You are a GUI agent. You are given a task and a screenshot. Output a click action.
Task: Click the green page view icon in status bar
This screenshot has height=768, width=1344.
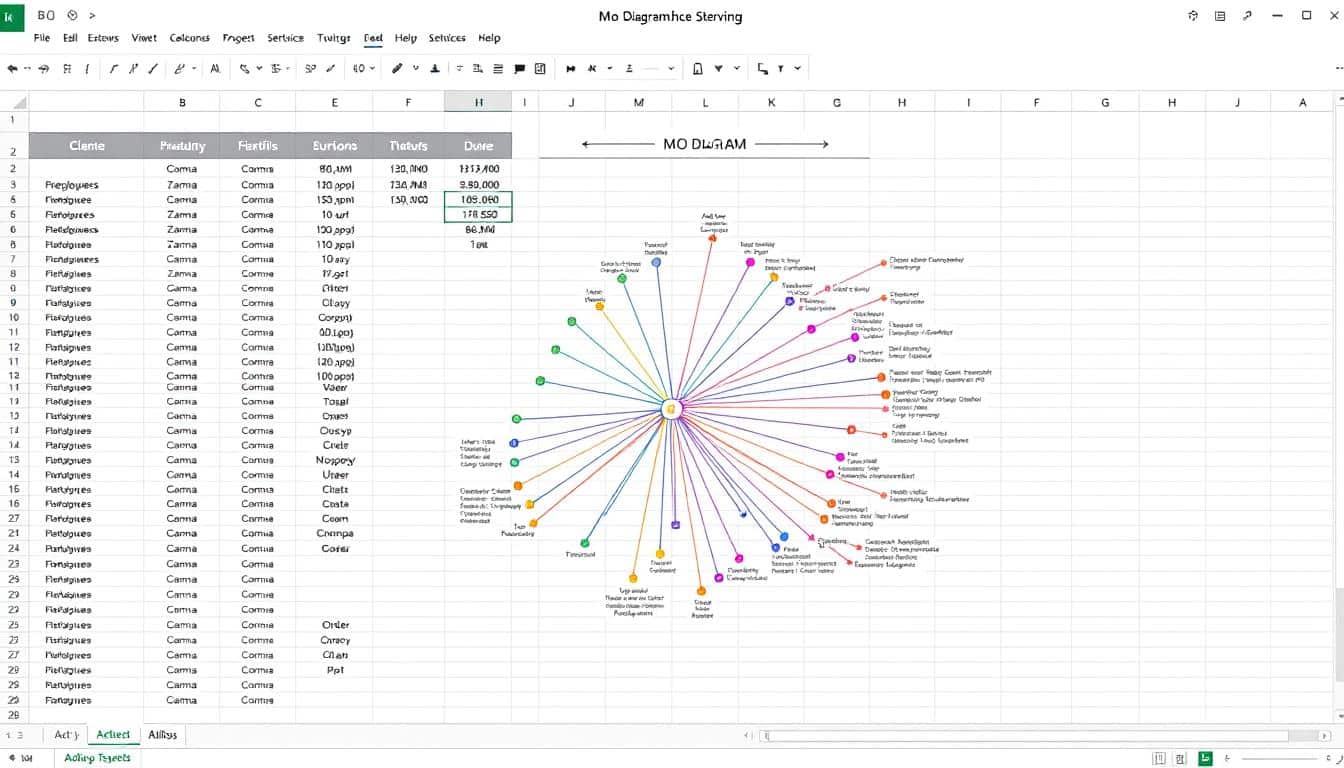tap(1206, 759)
